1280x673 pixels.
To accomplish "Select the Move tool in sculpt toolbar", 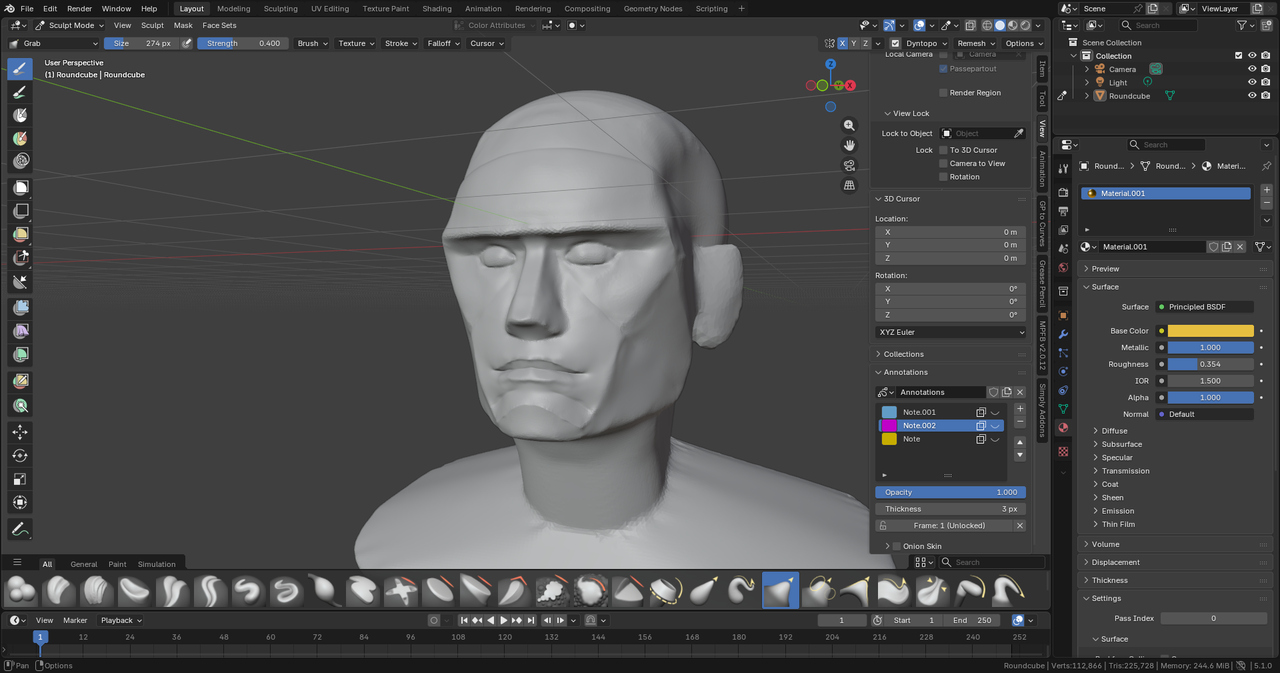I will pos(20,432).
